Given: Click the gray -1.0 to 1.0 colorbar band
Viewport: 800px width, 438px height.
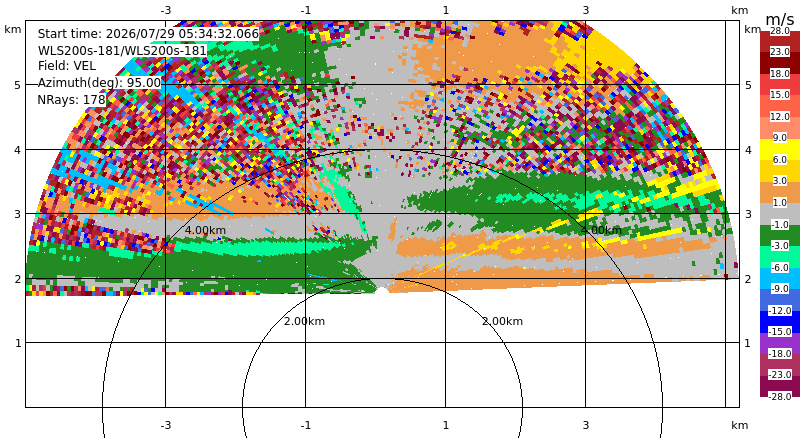Looking at the screenshot, I should coord(780,214).
